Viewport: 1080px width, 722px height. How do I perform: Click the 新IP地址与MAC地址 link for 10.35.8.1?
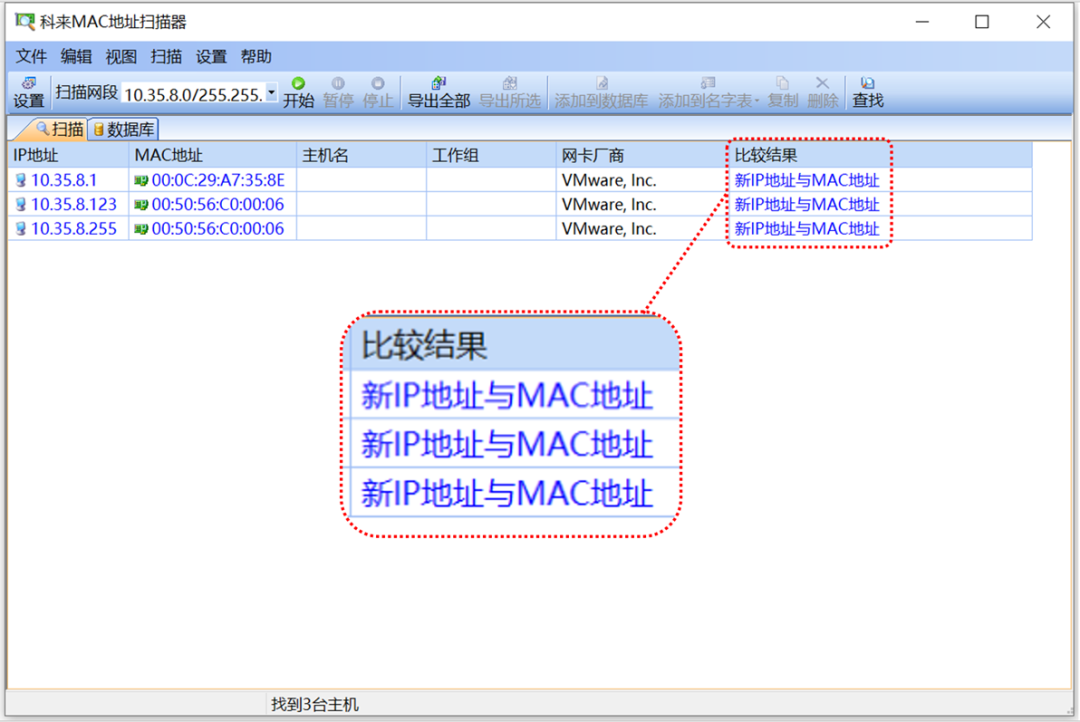[x=807, y=180]
